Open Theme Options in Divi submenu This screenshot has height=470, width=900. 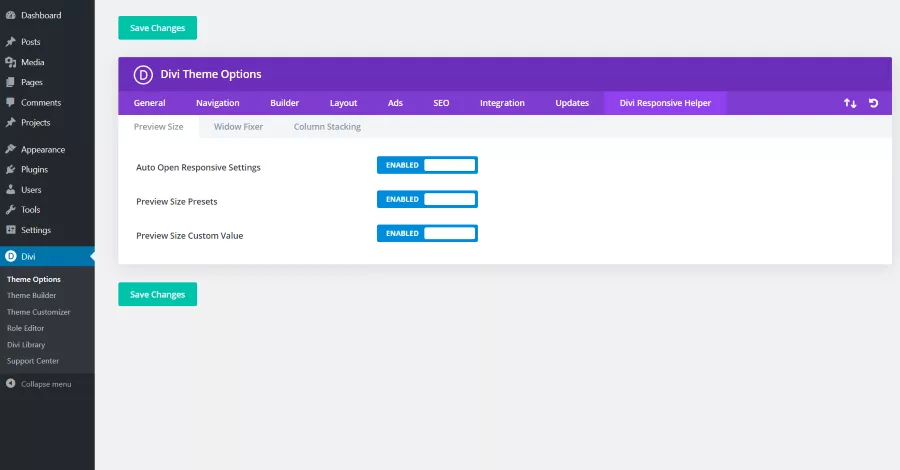(34, 279)
